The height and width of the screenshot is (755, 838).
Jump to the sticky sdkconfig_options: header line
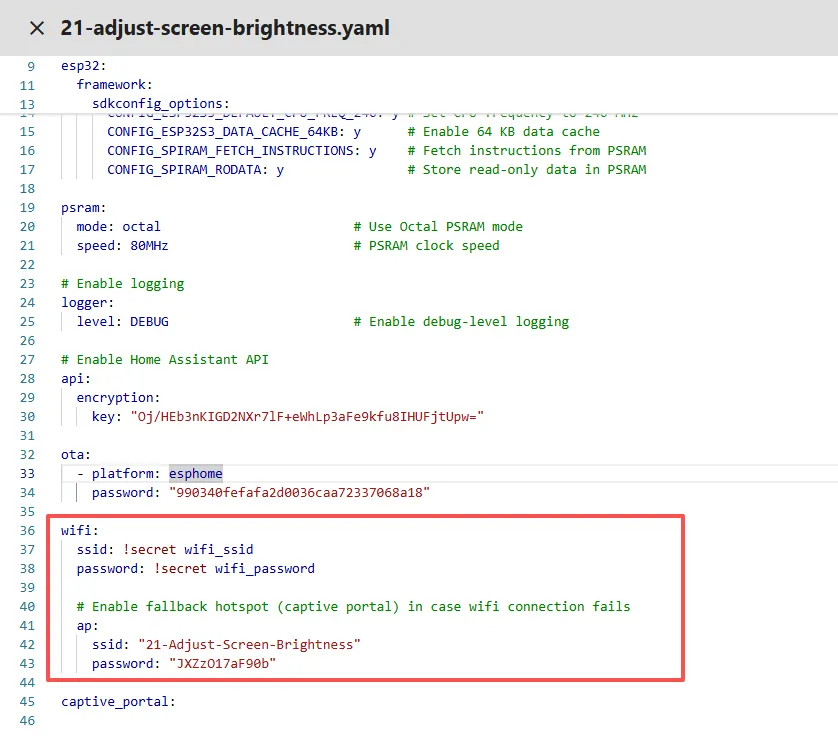pyautogui.click(x=160, y=103)
